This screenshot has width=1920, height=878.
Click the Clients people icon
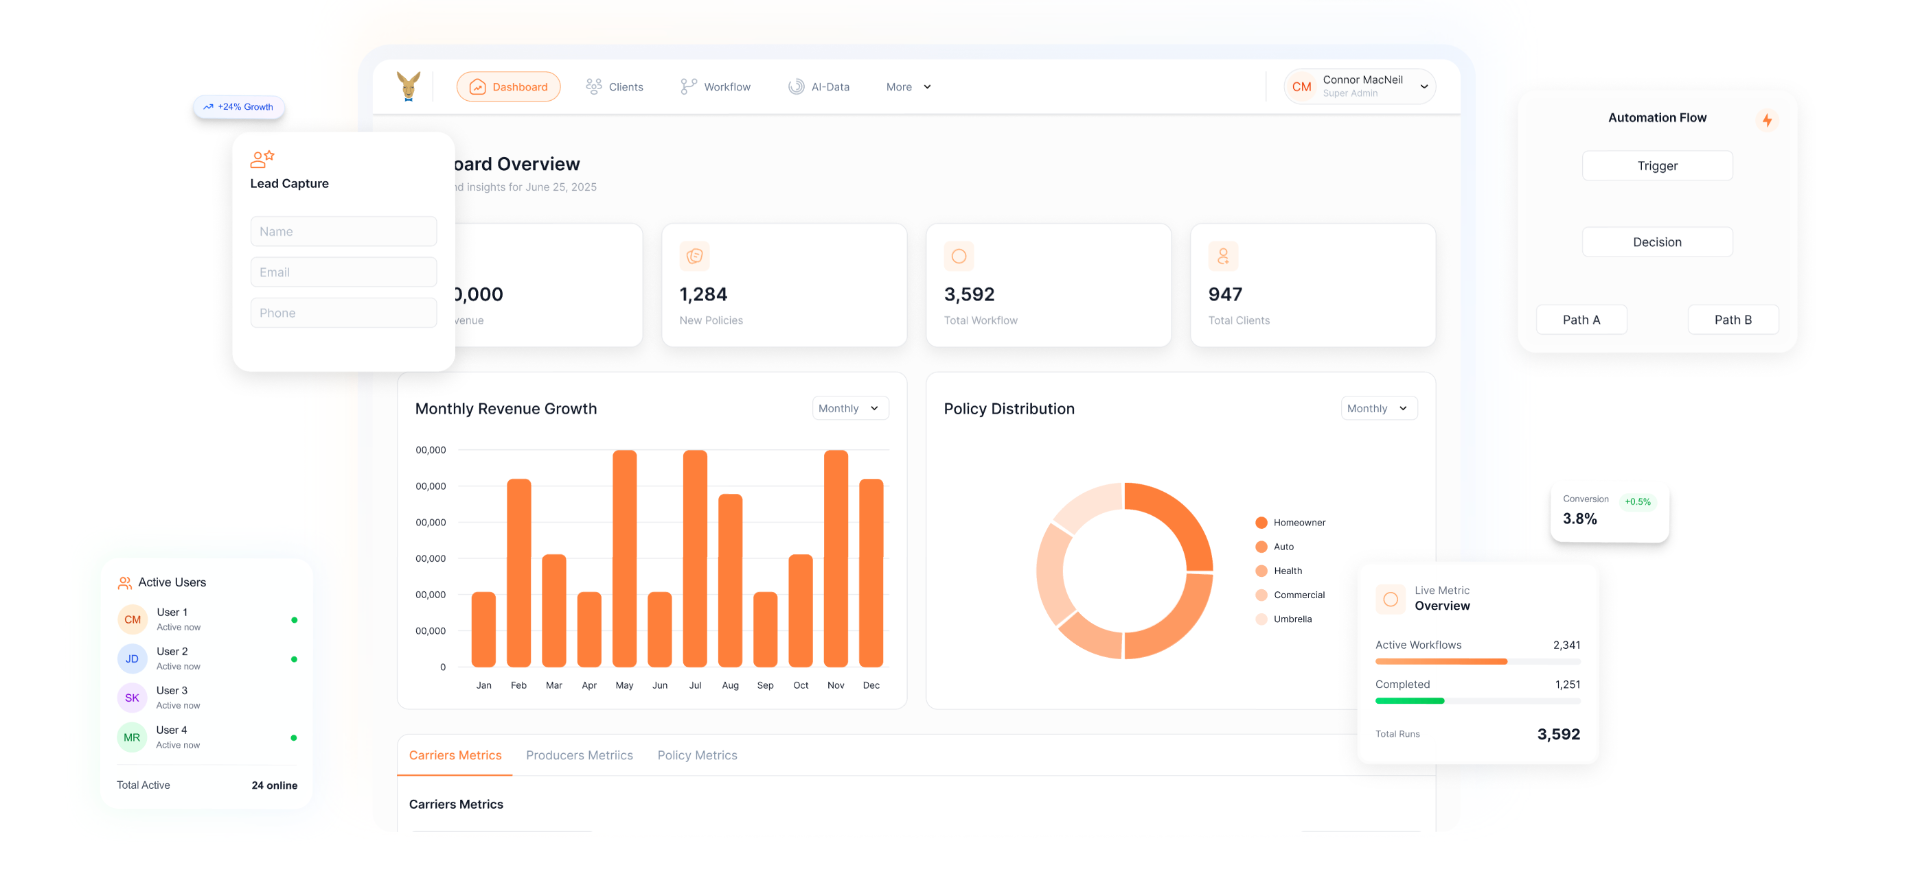[594, 87]
